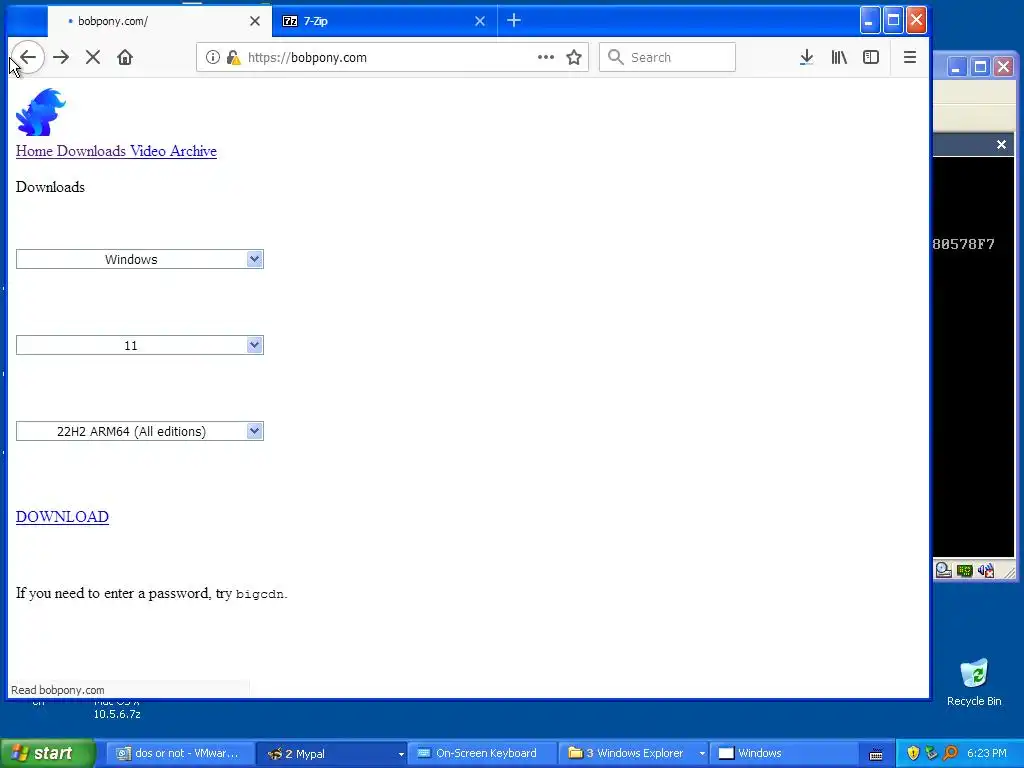This screenshot has width=1024, height=768.
Task: Close the VMware inner panel X
Action: [x=1001, y=144]
